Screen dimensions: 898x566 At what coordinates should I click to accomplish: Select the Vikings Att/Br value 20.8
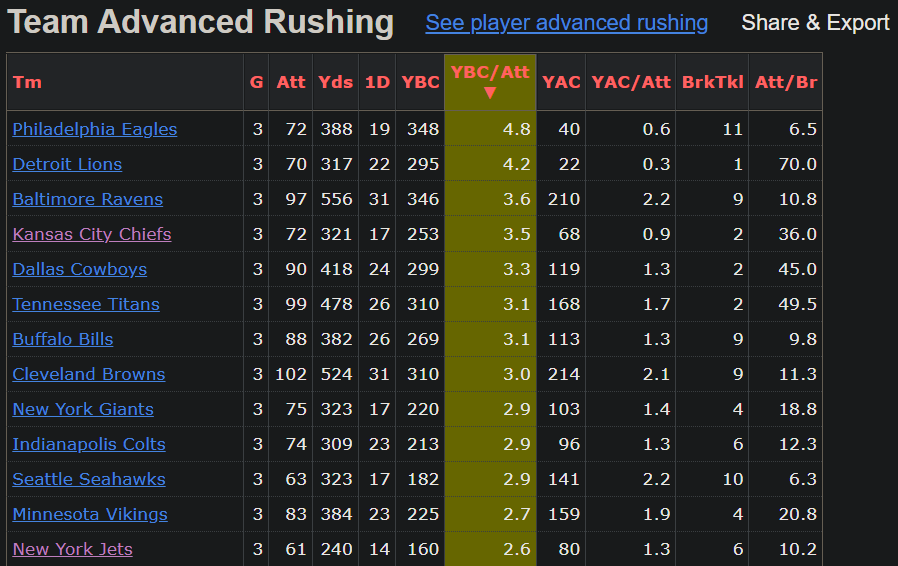coord(798,514)
